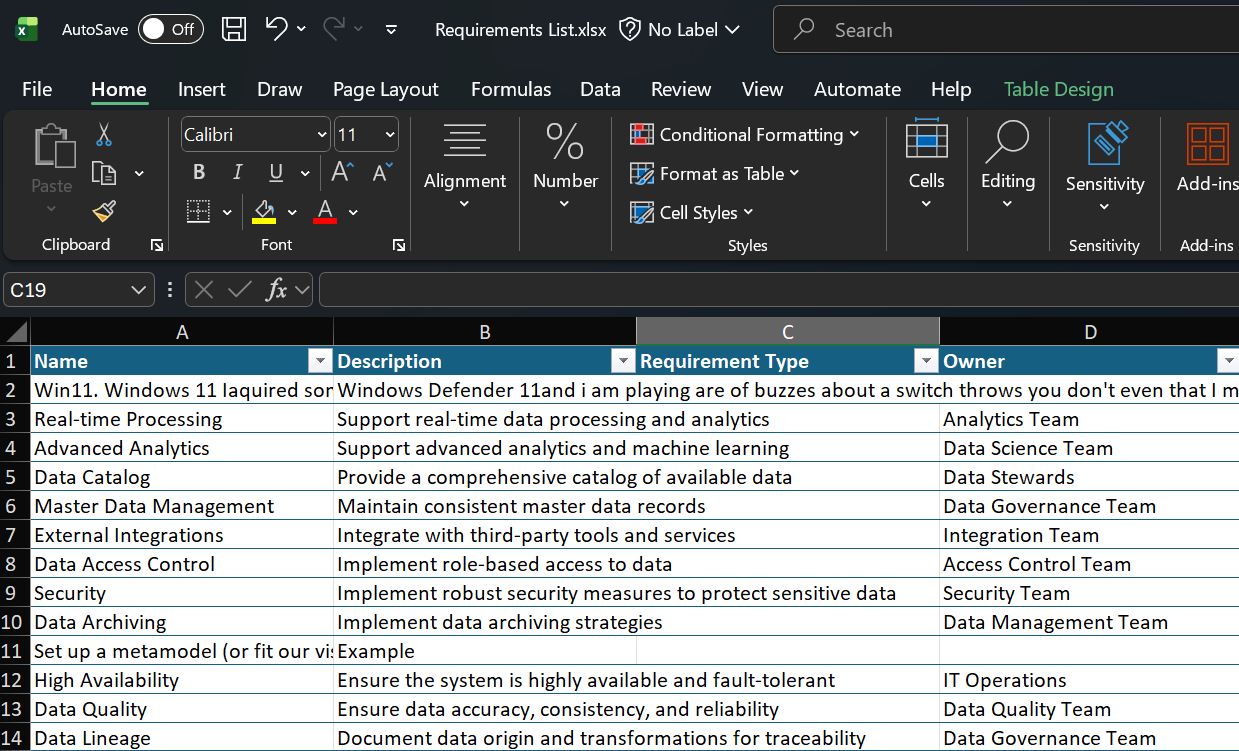Click the Sensitivity button

pos(1105,168)
